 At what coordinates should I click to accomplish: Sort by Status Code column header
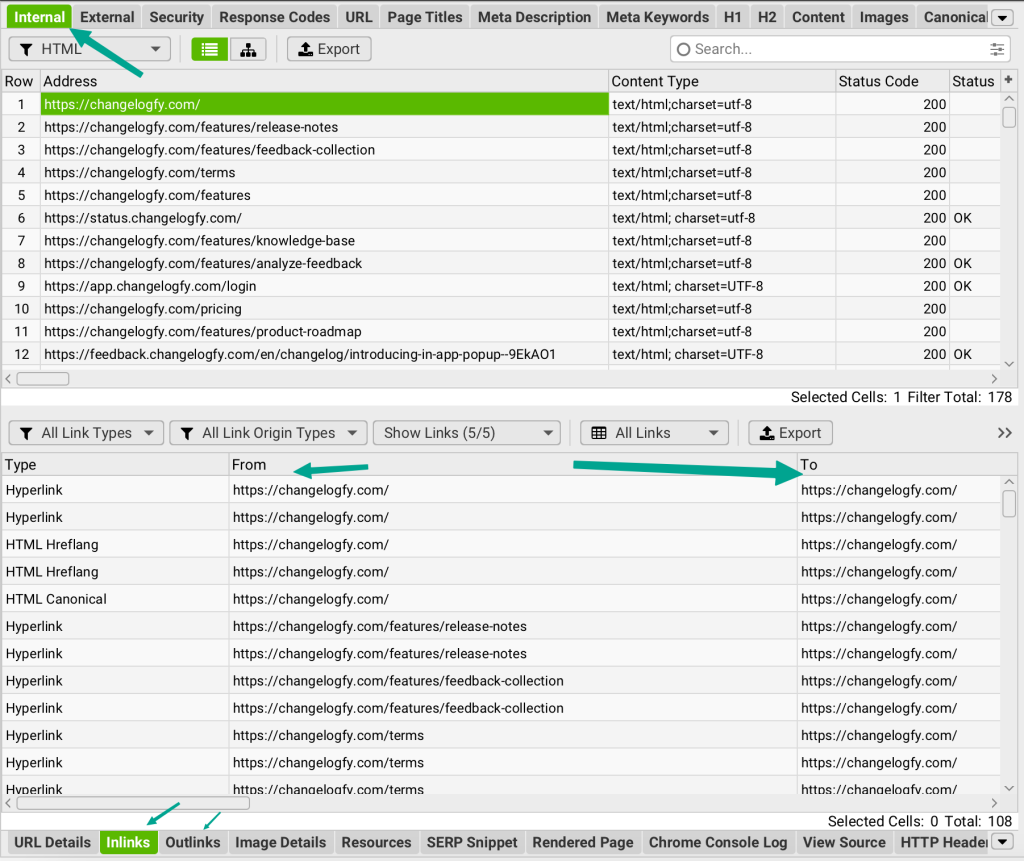[892, 81]
